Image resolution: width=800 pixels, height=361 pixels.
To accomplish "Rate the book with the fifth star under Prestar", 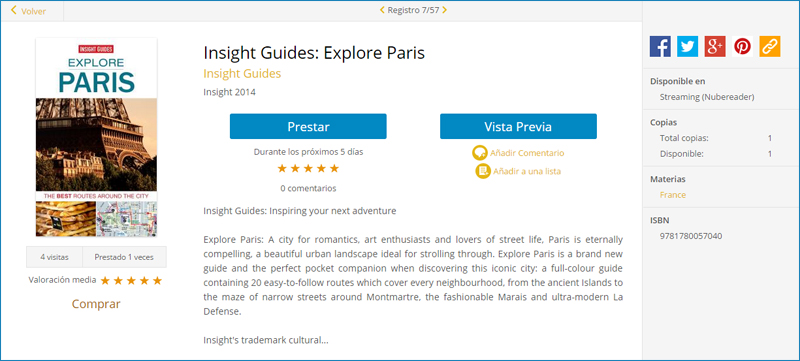I will click(334, 168).
